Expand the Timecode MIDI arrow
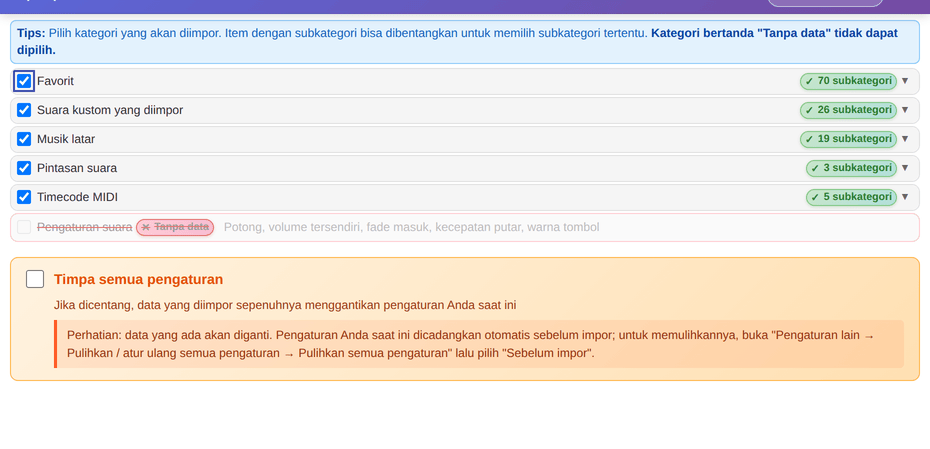Image resolution: width=930 pixels, height=449 pixels. coord(904,196)
